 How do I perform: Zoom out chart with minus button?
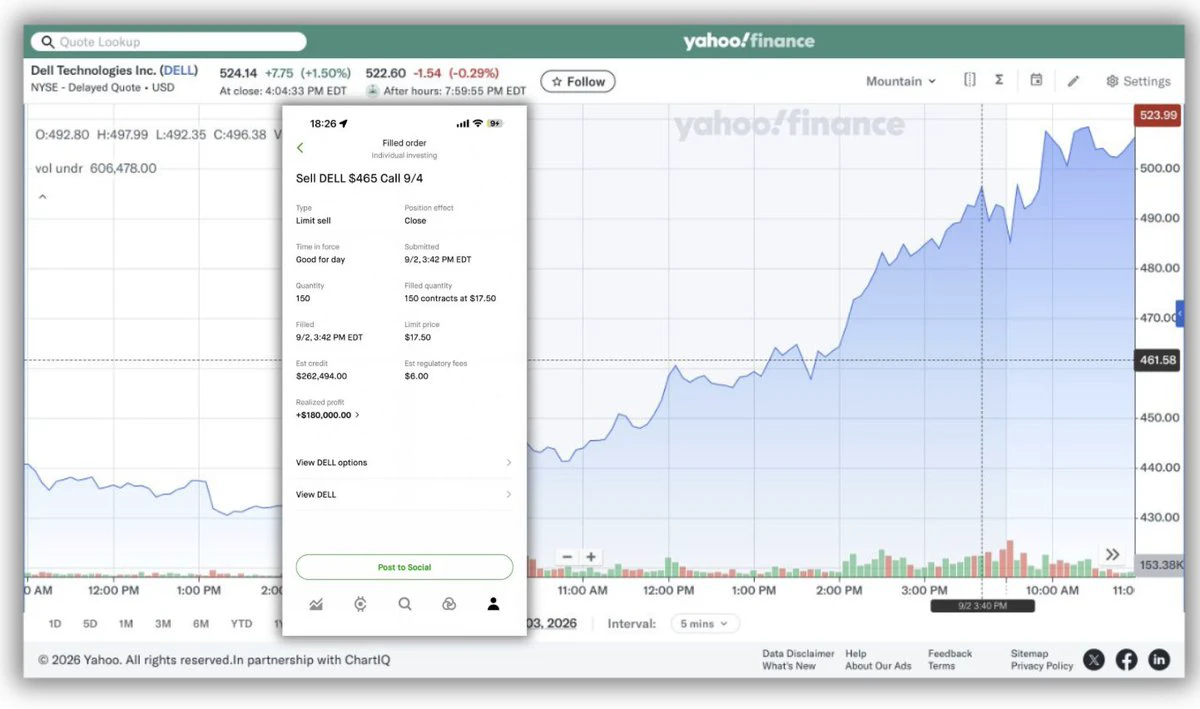(x=567, y=557)
